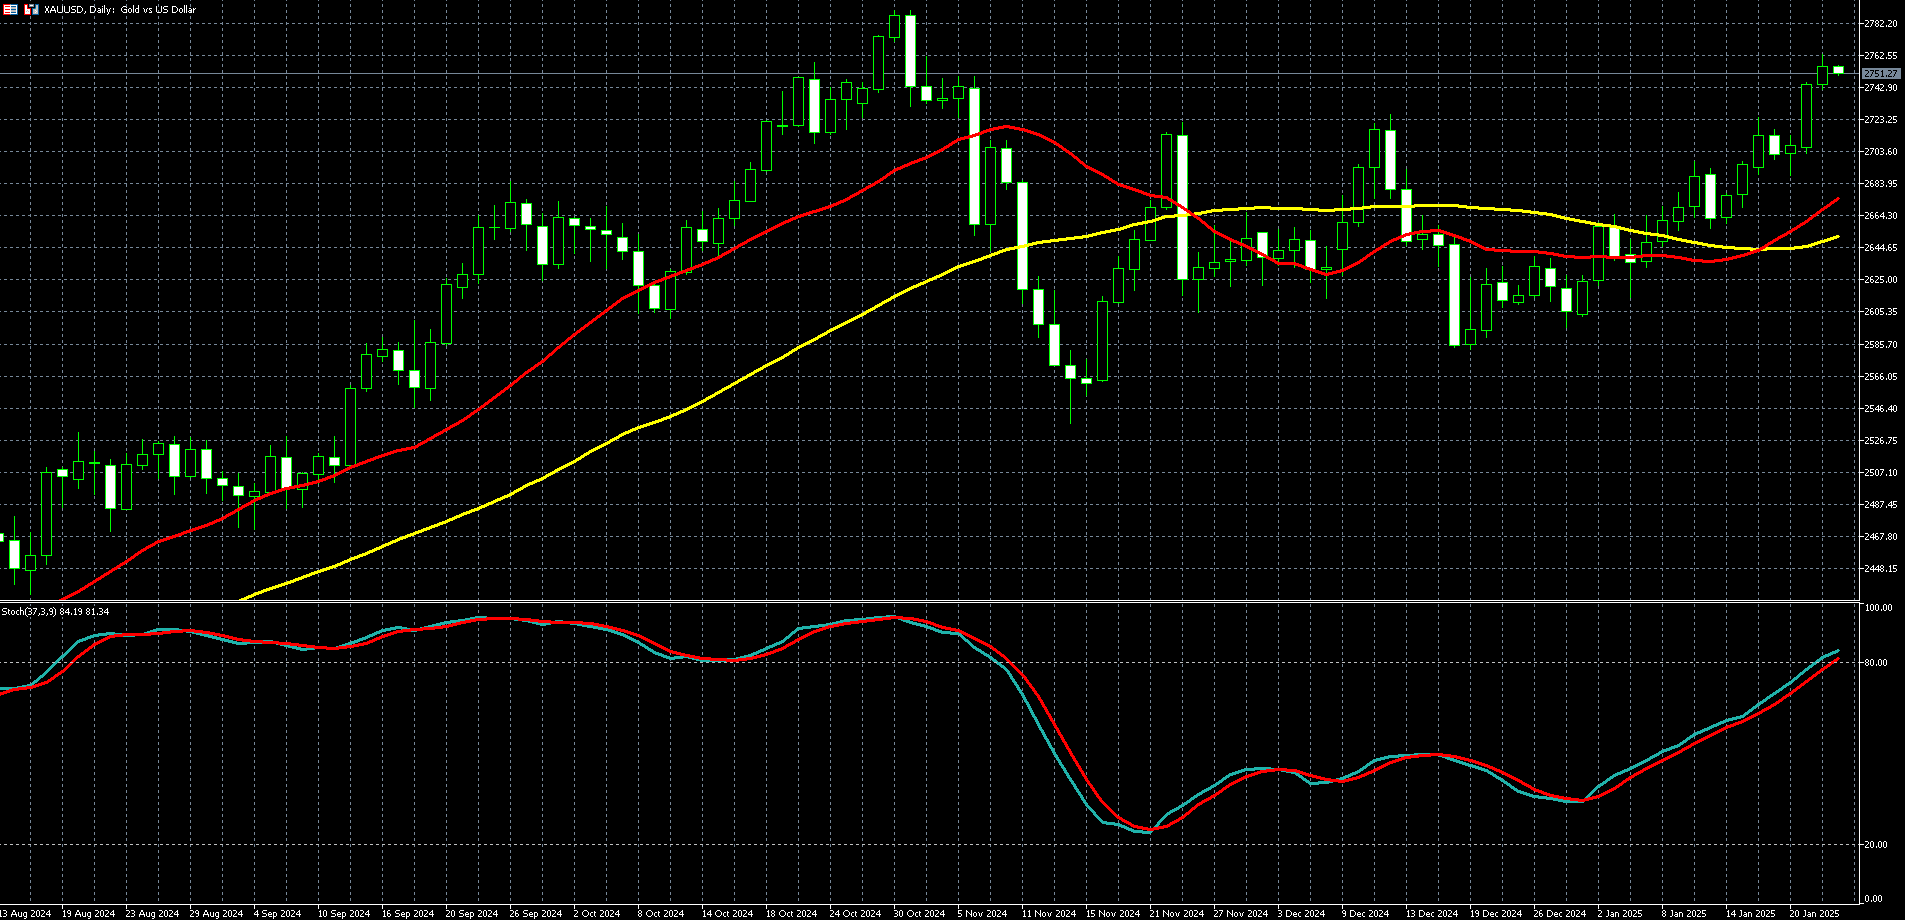
Task: Click the 10 Sep 2024 date label
Action: [344, 914]
